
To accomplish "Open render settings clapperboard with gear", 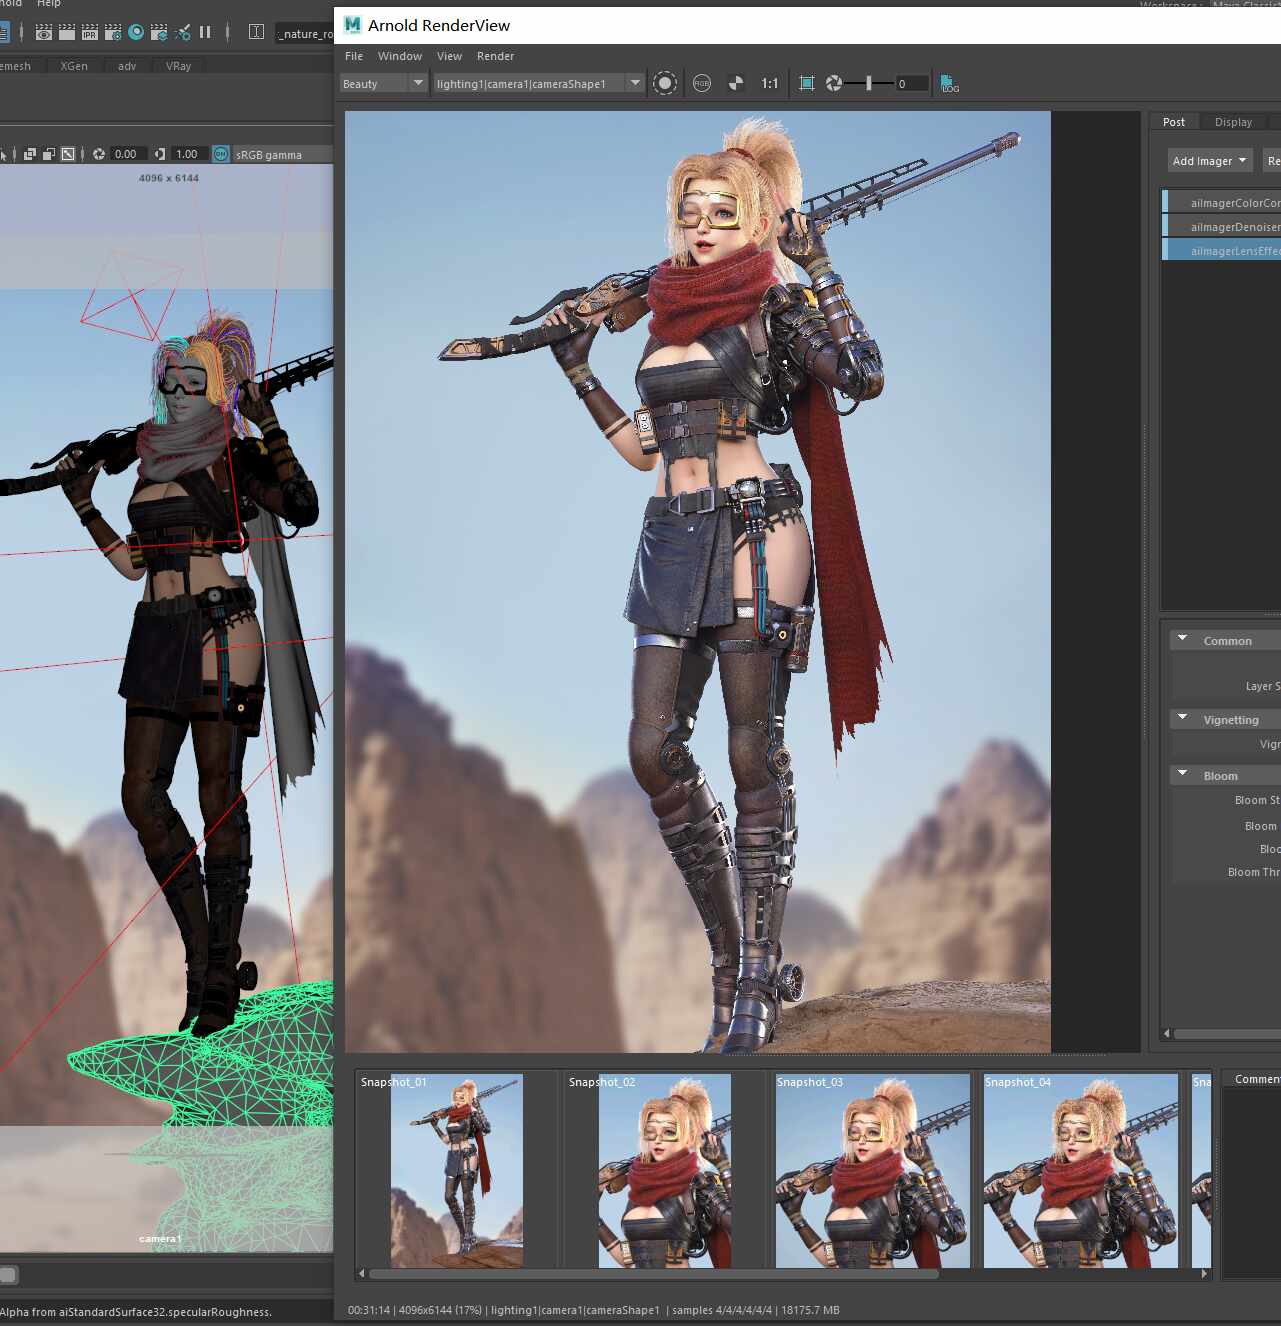I will [113, 32].
